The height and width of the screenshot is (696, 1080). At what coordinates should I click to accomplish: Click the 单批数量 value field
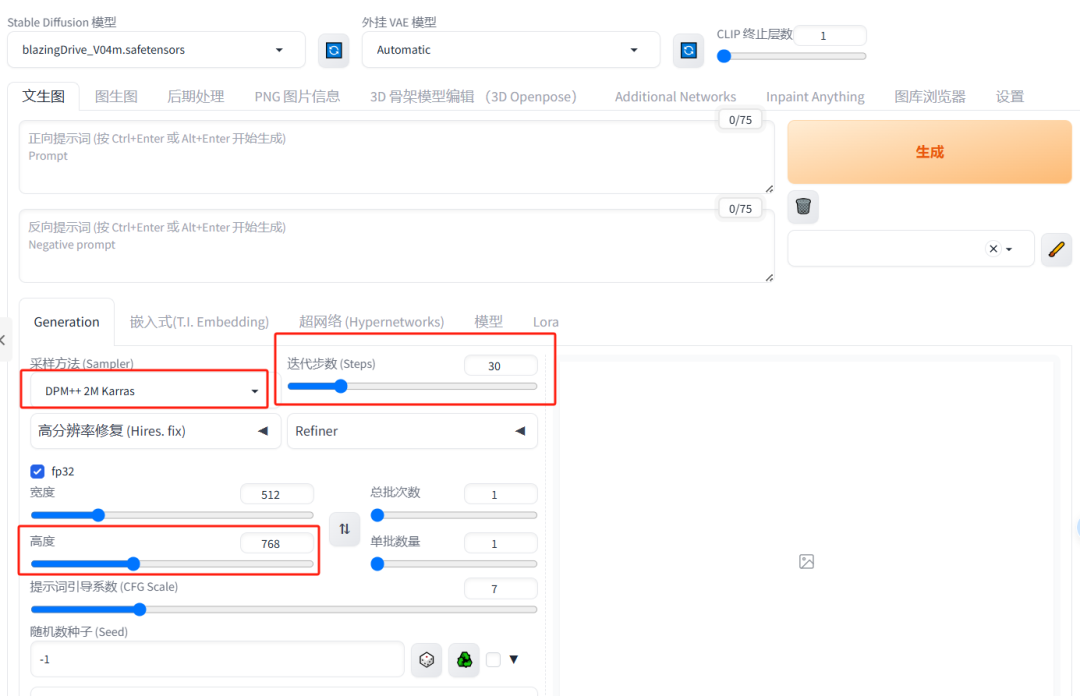point(501,544)
